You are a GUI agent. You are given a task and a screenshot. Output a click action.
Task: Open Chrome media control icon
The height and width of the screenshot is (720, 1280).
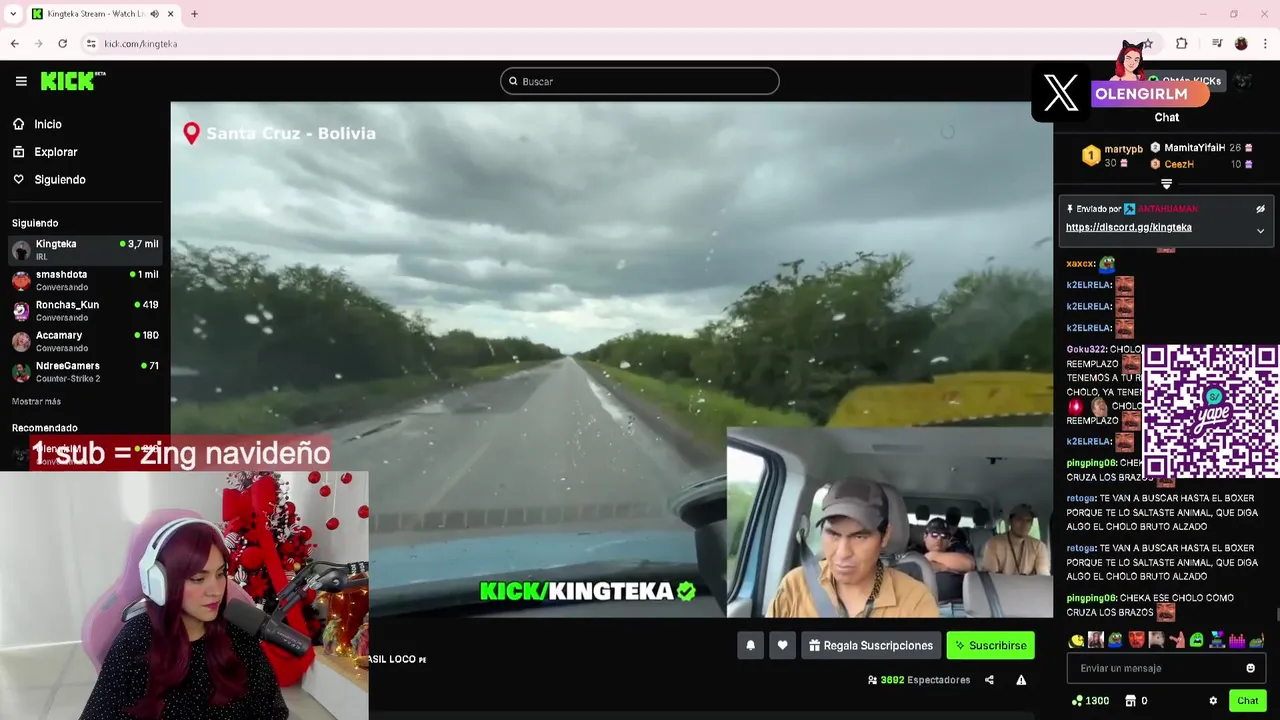[x=1217, y=44]
